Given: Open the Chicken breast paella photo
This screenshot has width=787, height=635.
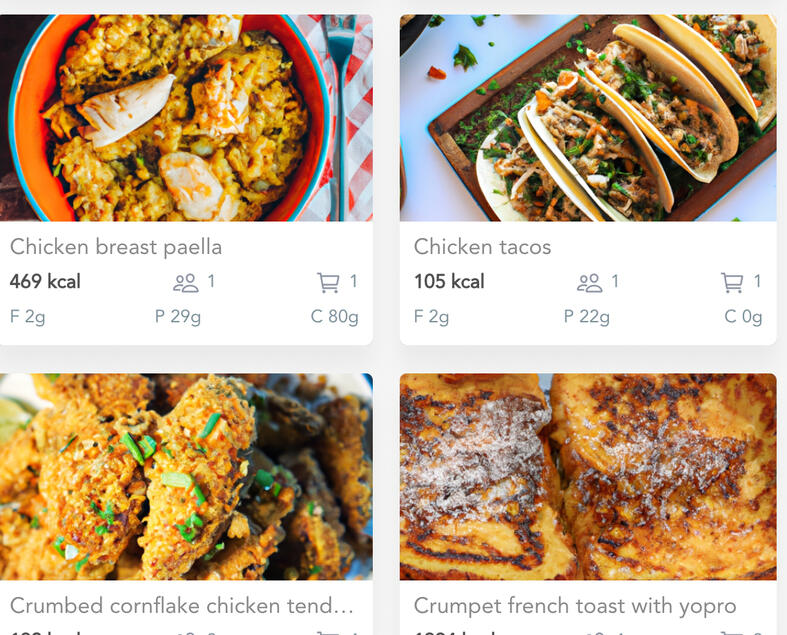Looking at the screenshot, I should point(186,118).
